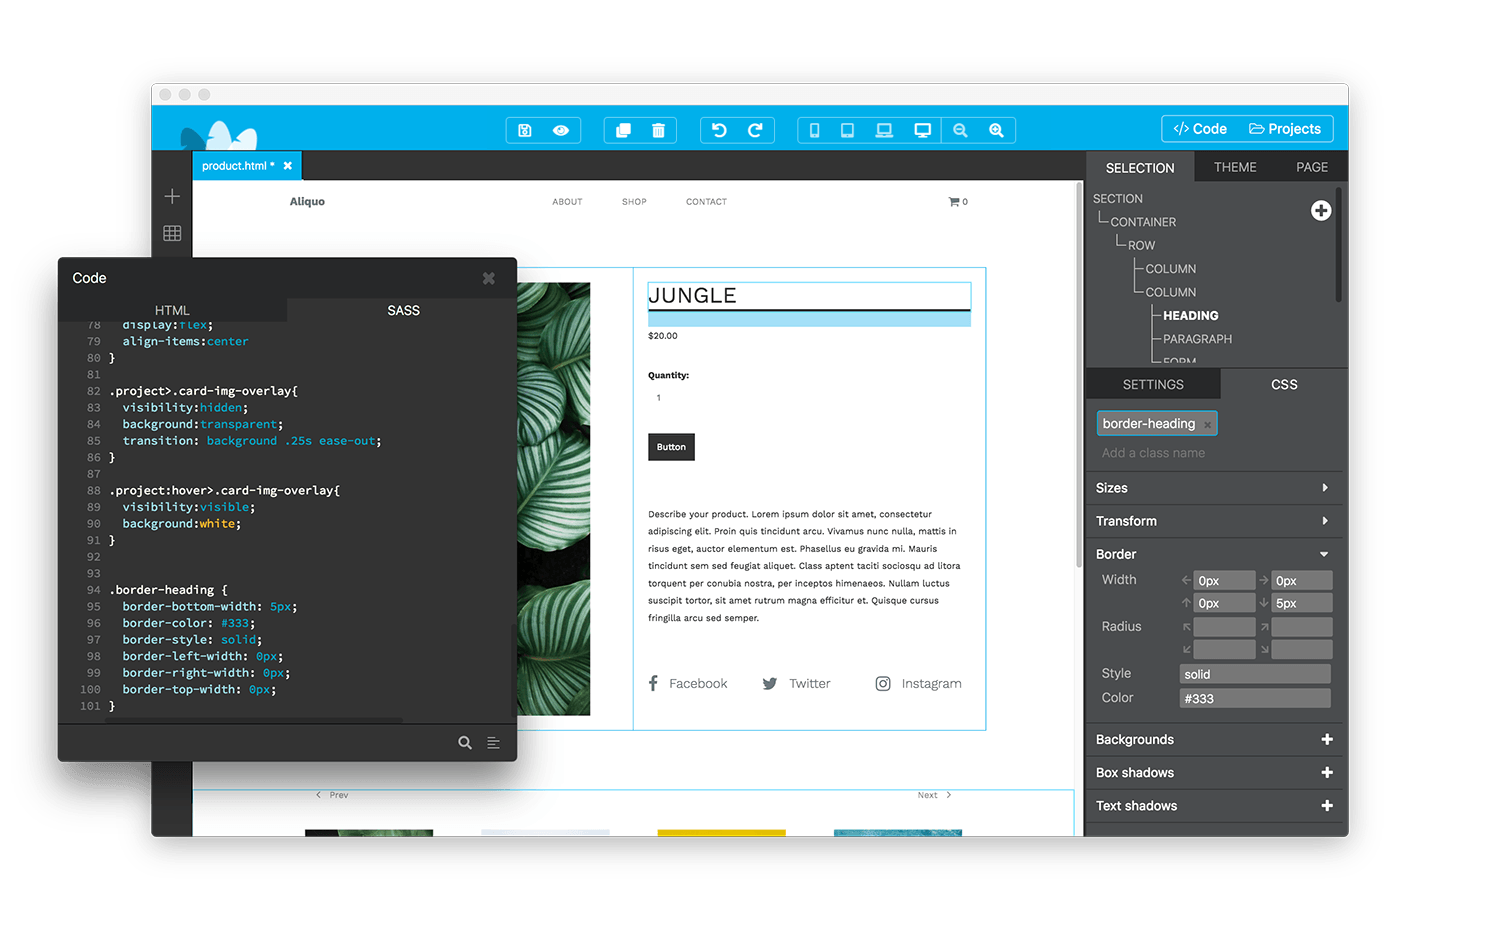Viewport: 1500px width, 936px height.
Task: Expand the Sizes section
Action: point(1213,488)
